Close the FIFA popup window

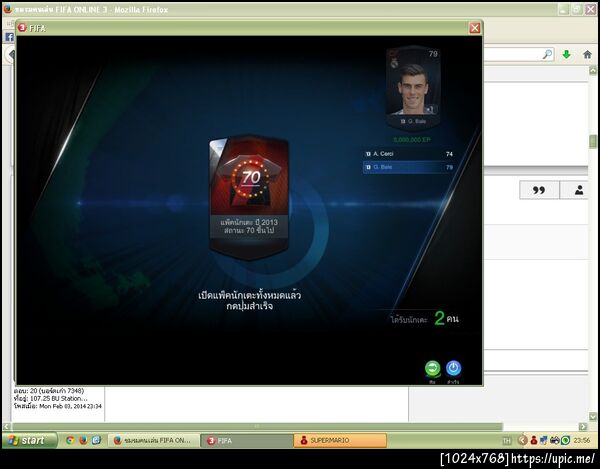[x=475, y=28]
